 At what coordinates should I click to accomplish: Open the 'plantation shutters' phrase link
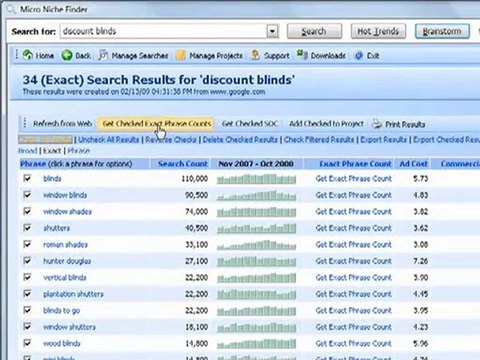pos(73,294)
